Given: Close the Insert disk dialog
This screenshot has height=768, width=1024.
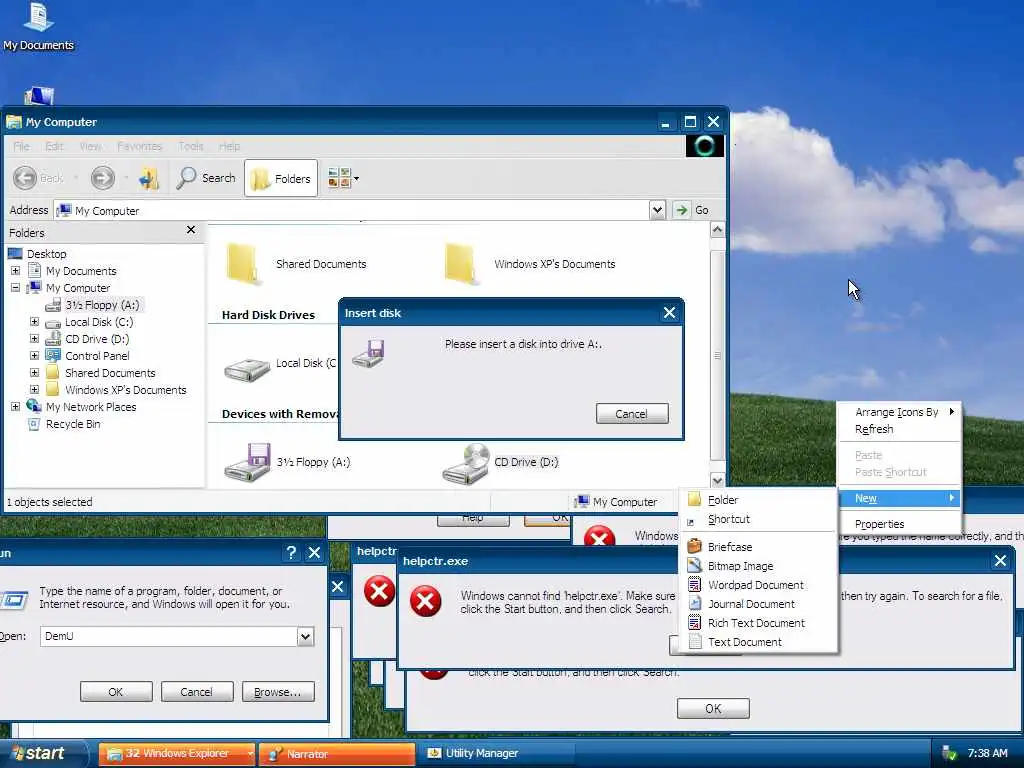Looking at the screenshot, I should 669,313.
